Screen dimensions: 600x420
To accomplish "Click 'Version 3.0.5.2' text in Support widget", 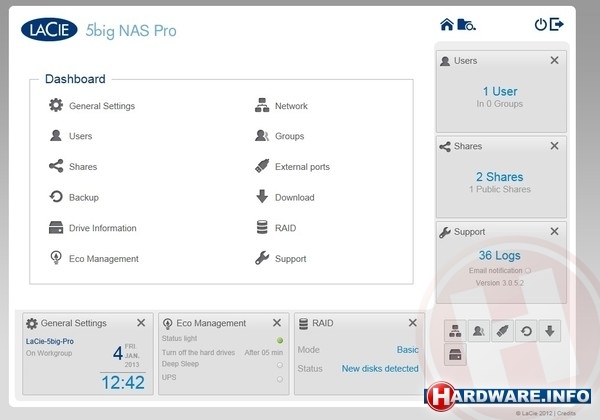I will tap(500, 283).
